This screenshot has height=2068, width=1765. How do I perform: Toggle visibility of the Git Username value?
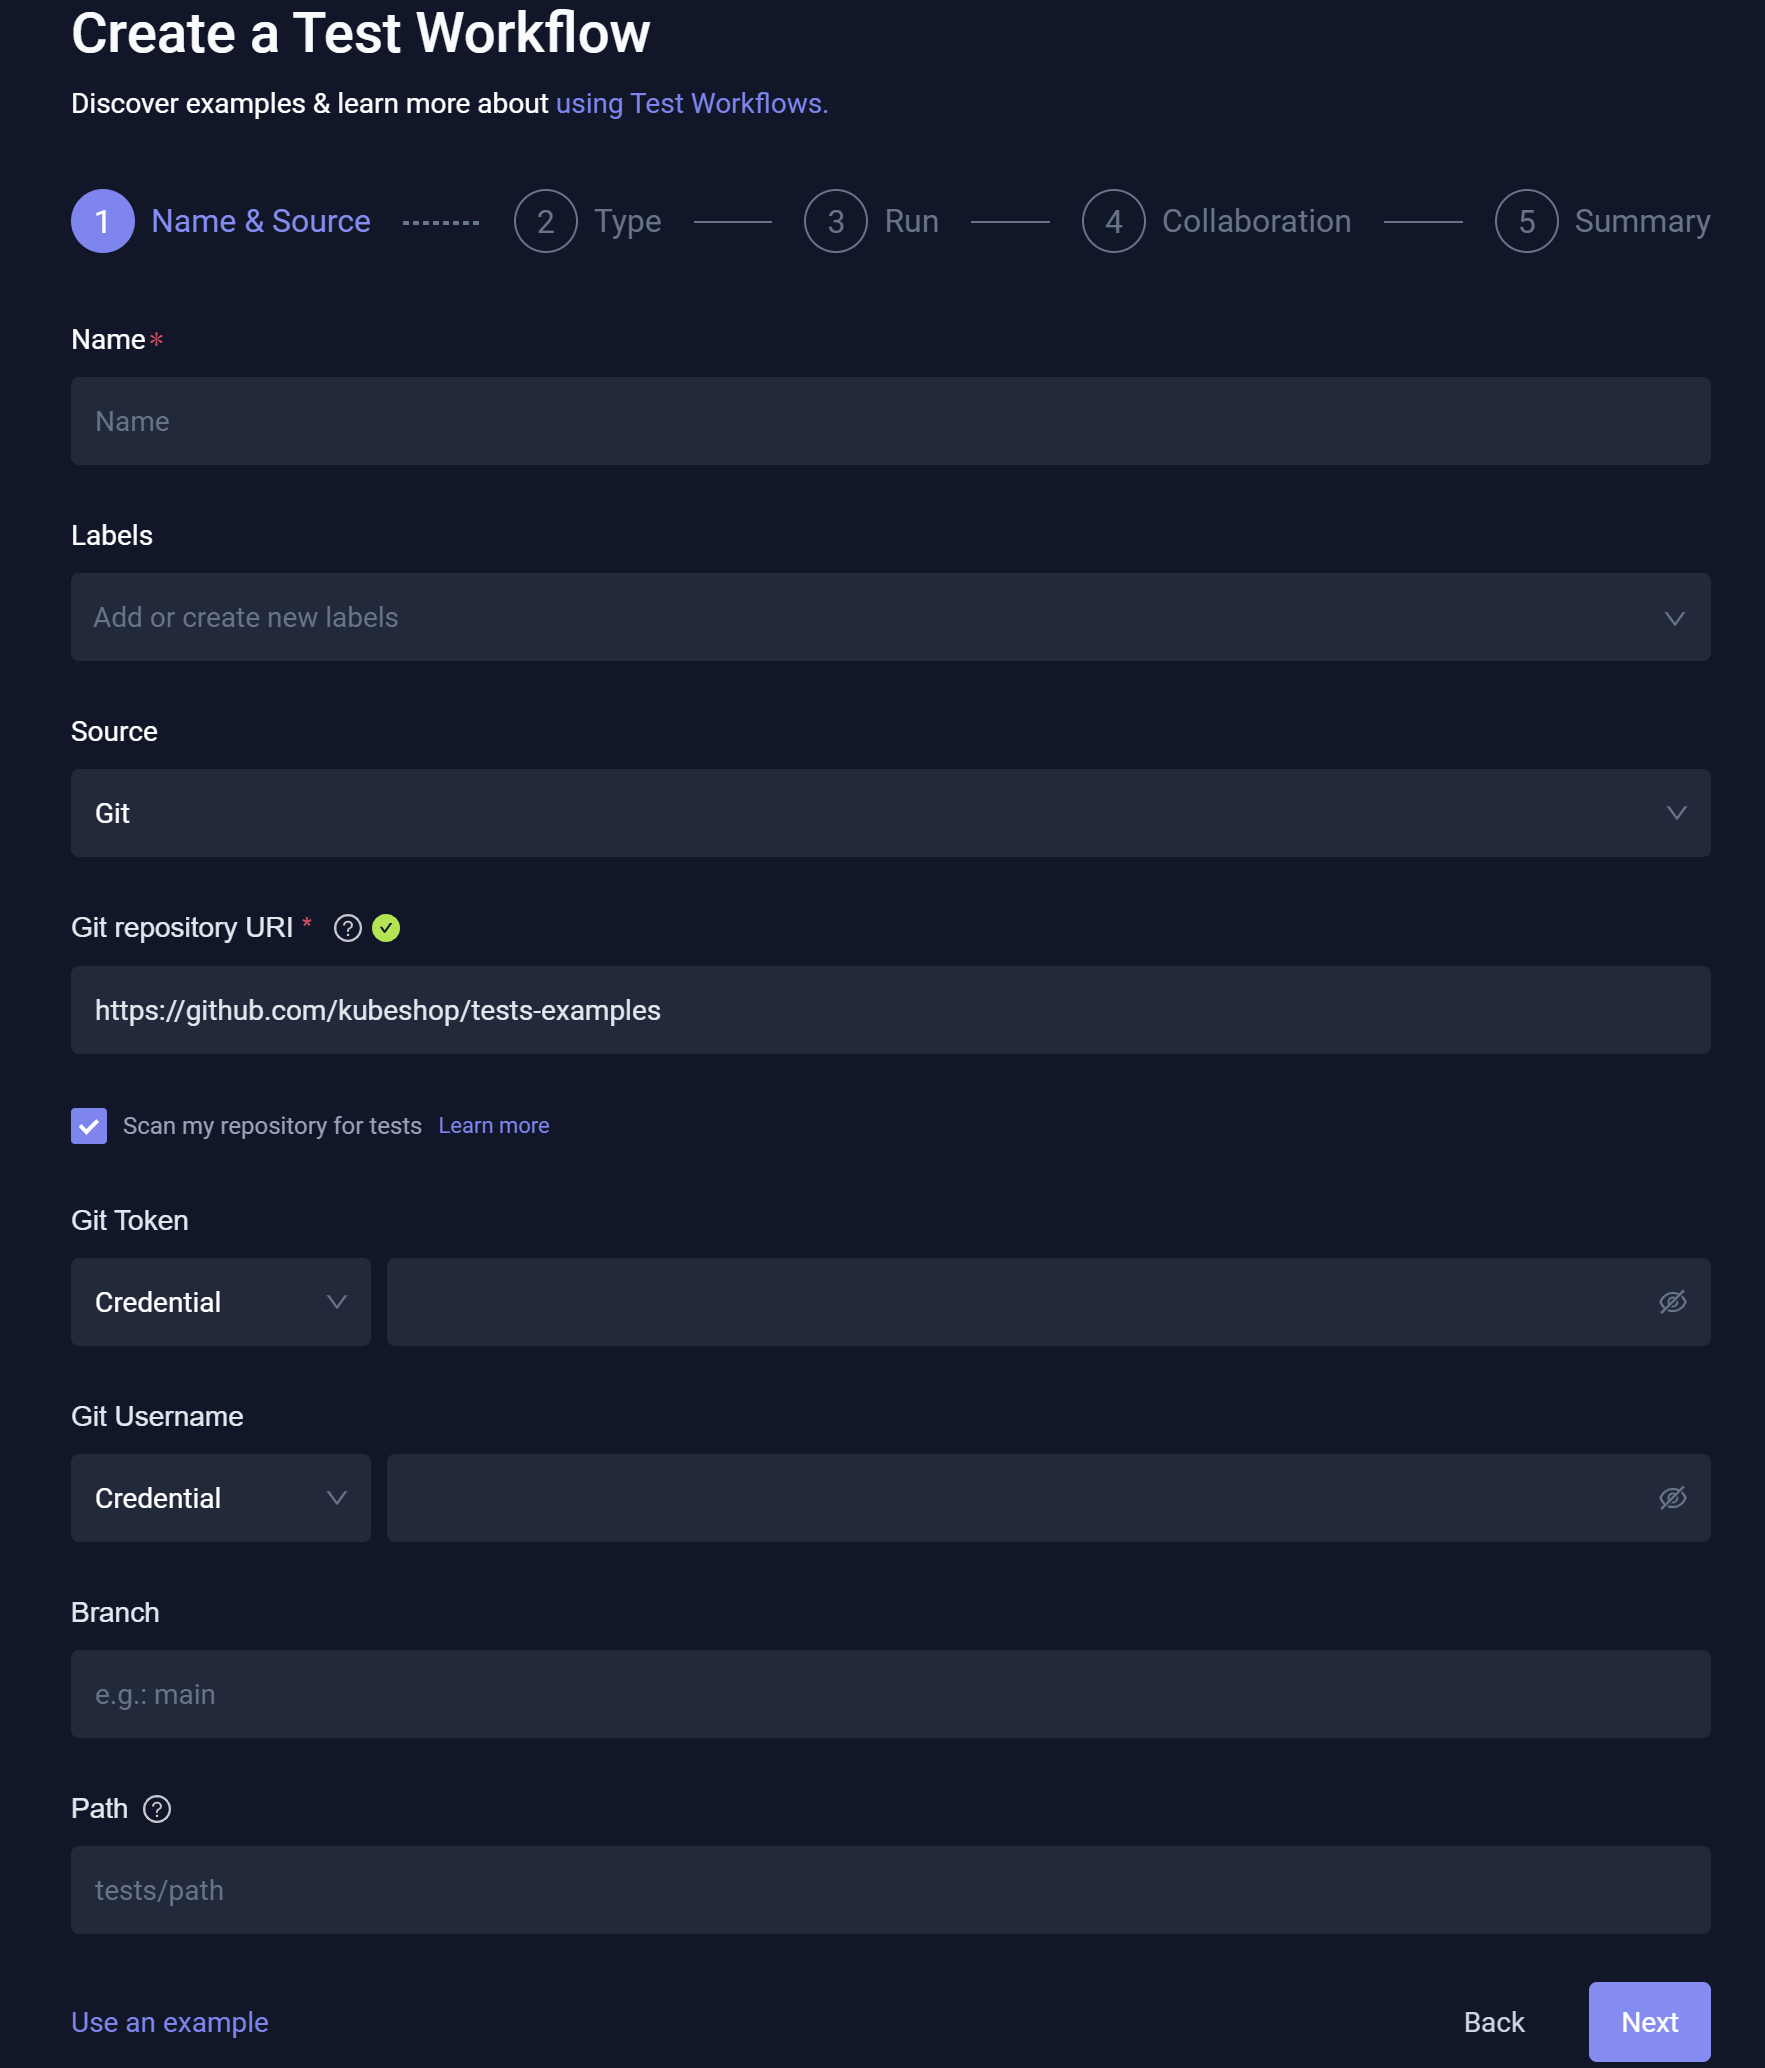coord(1674,1497)
